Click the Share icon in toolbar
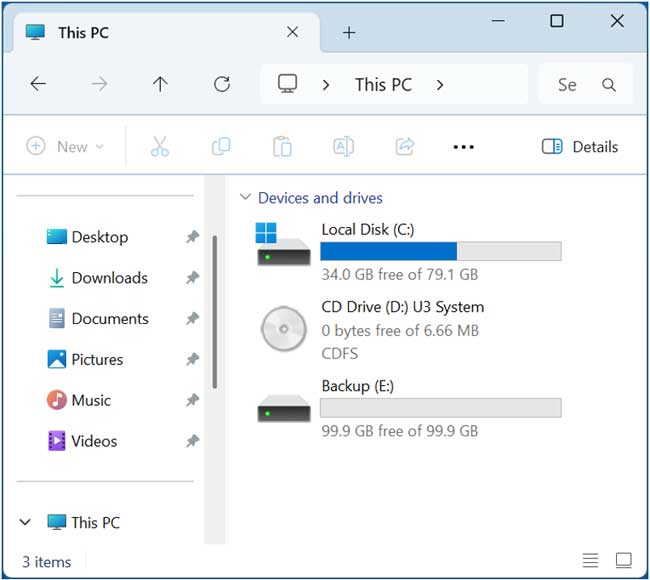Image resolution: width=650 pixels, height=580 pixels. coord(405,146)
